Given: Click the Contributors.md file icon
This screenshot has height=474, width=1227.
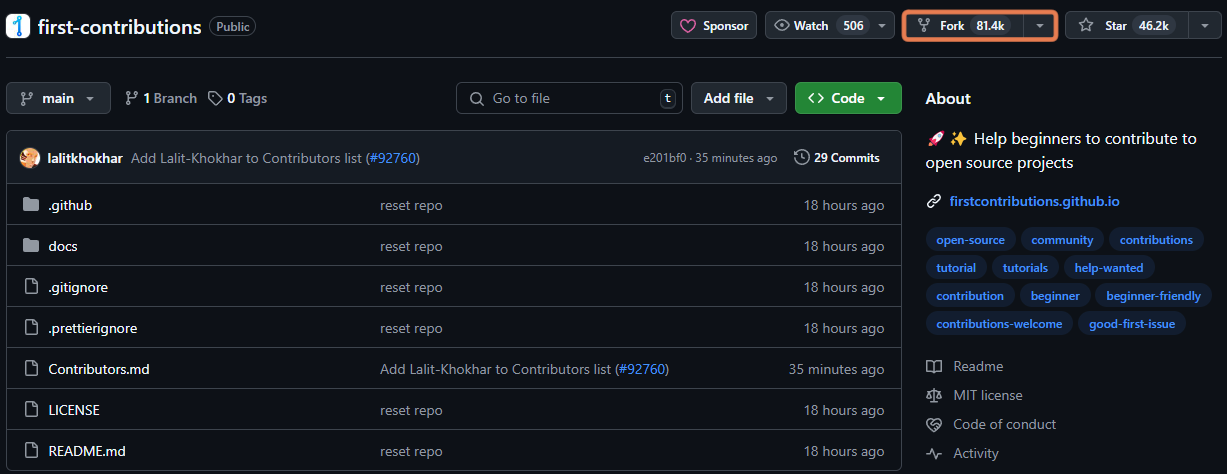Looking at the screenshot, I should [31, 369].
